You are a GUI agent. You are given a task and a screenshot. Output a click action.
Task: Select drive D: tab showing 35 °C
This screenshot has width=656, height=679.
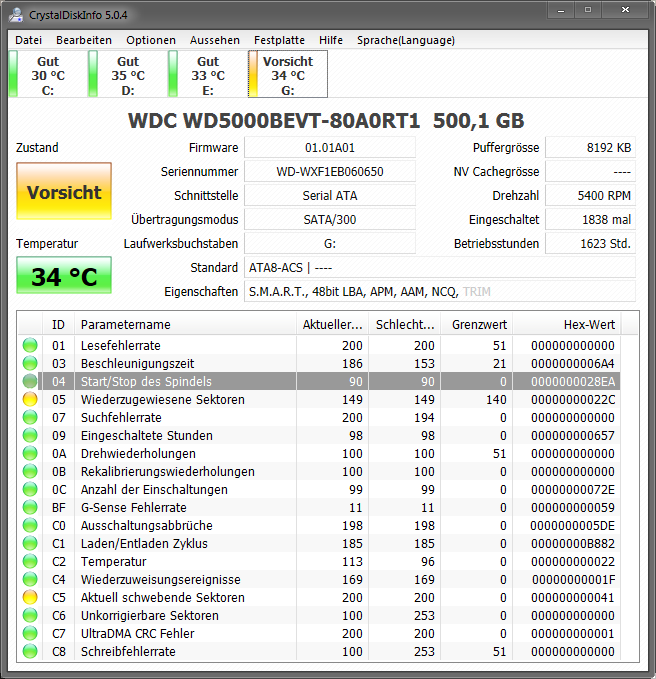pos(128,74)
